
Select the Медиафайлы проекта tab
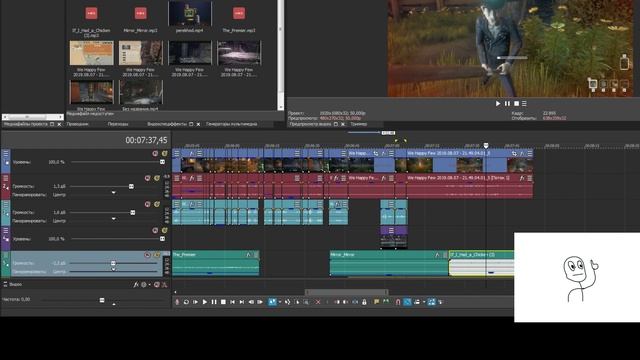coord(26,124)
